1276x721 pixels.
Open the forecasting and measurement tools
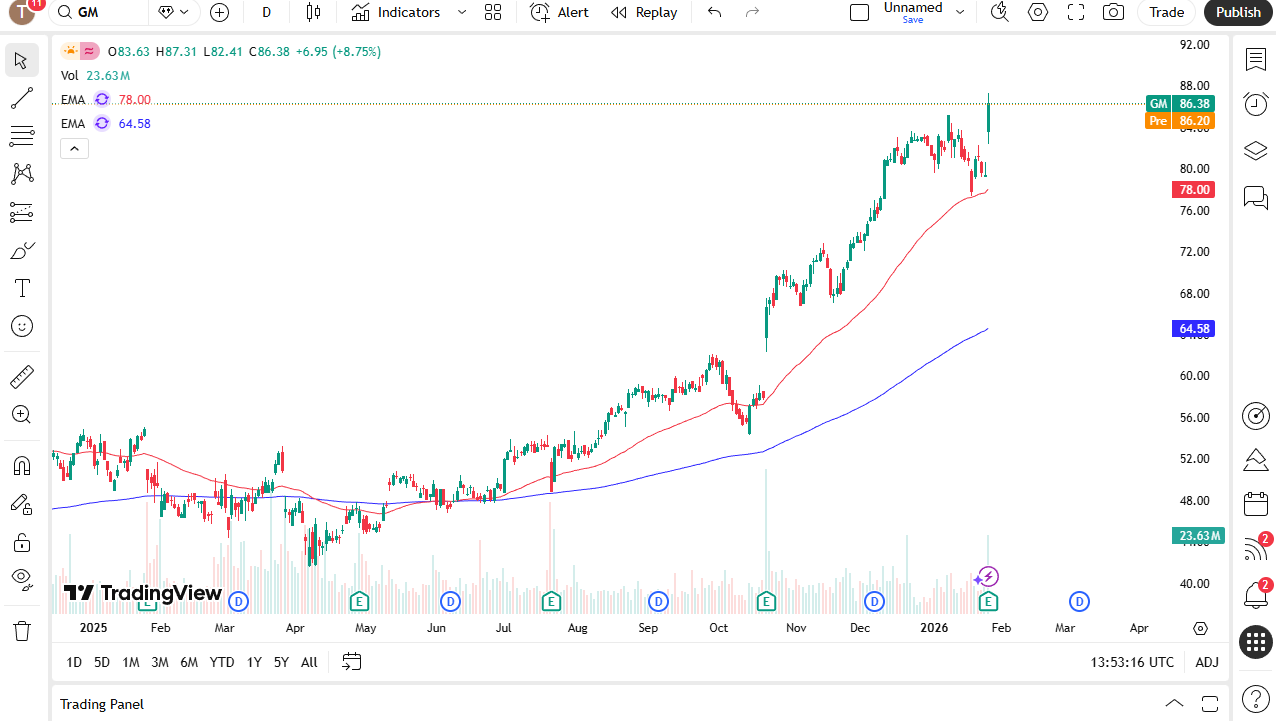coord(22,212)
